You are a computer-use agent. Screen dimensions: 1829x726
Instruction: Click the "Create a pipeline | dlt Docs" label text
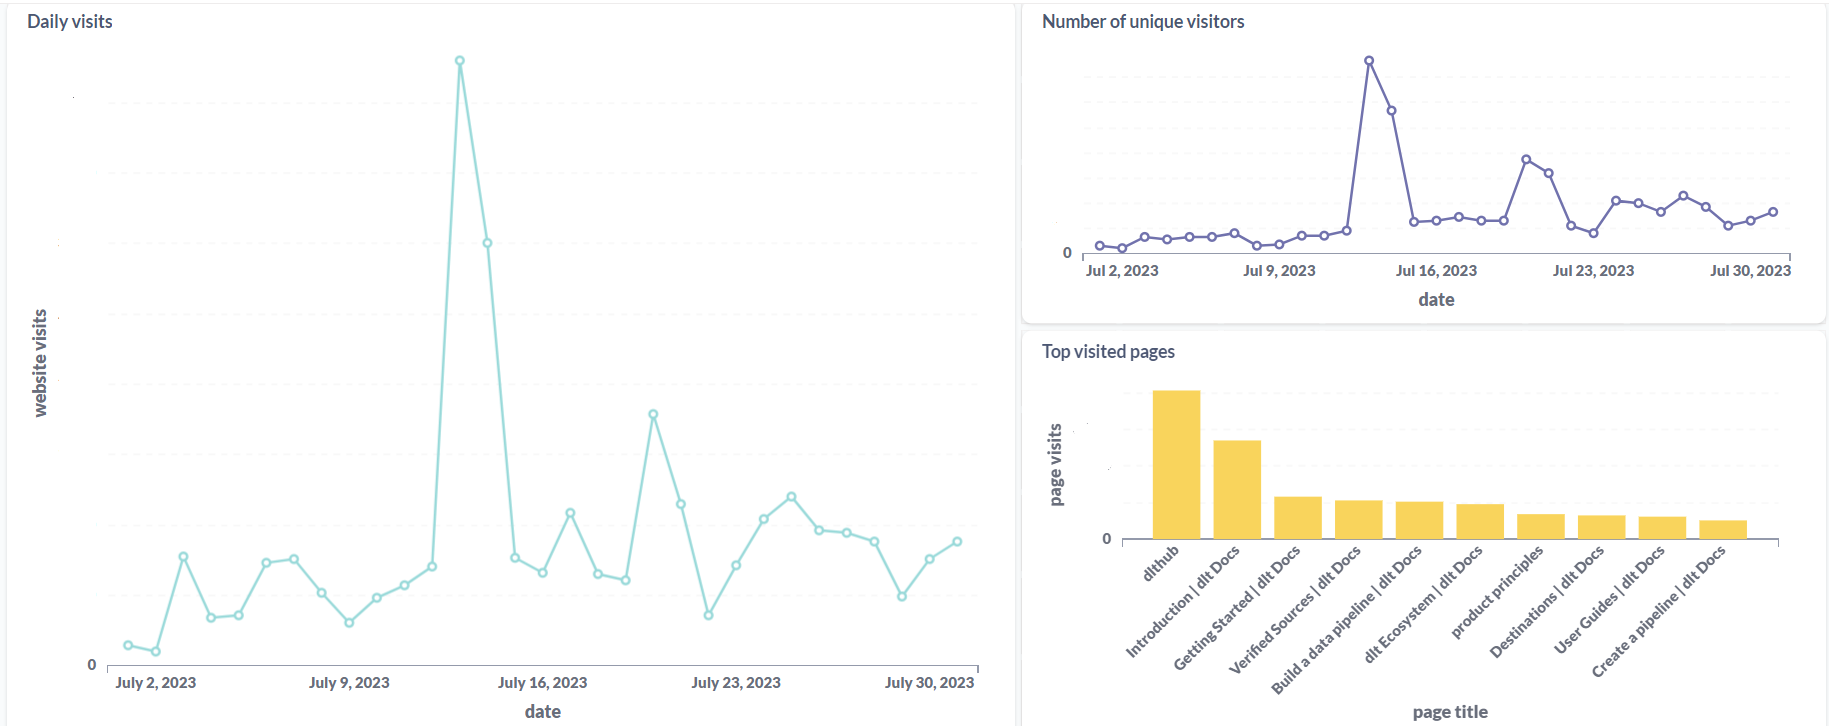[x=1659, y=611]
